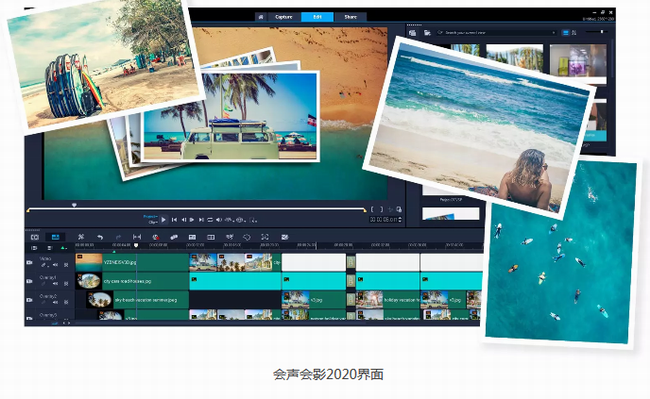Select the sky beach vacation summer.jpeg clip

pos(137,300)
